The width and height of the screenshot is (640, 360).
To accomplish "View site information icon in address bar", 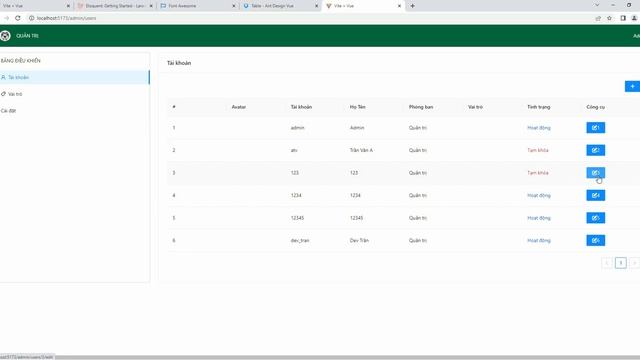I will [x=31, y=18].
